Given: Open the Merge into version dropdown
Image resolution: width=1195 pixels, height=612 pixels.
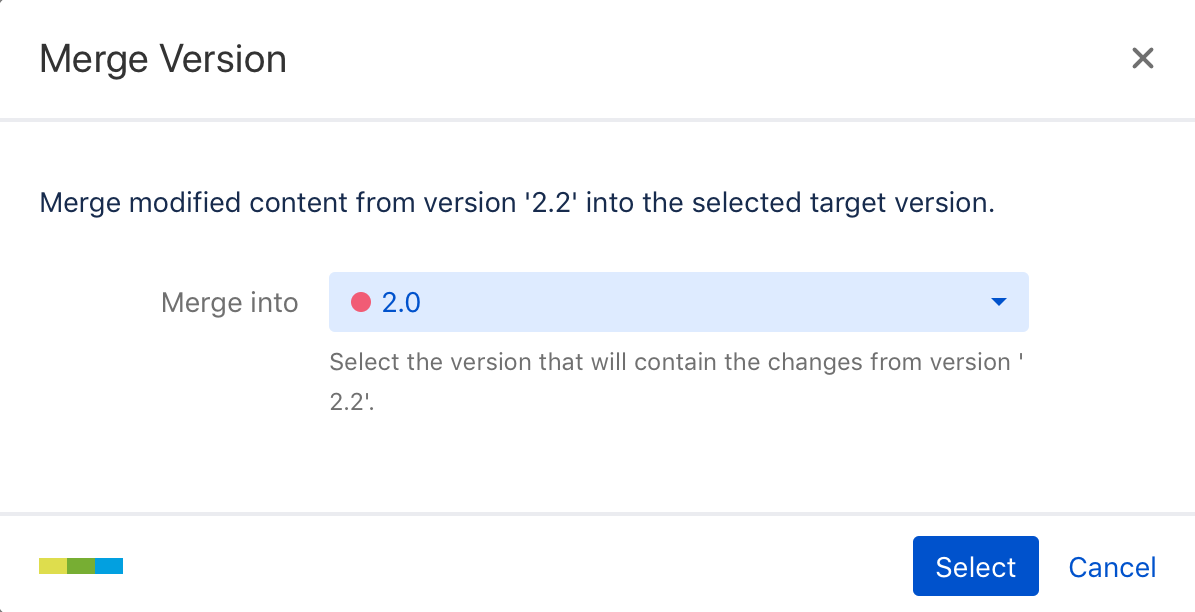Looking at the screenshot, I should (x=678, y=302).
